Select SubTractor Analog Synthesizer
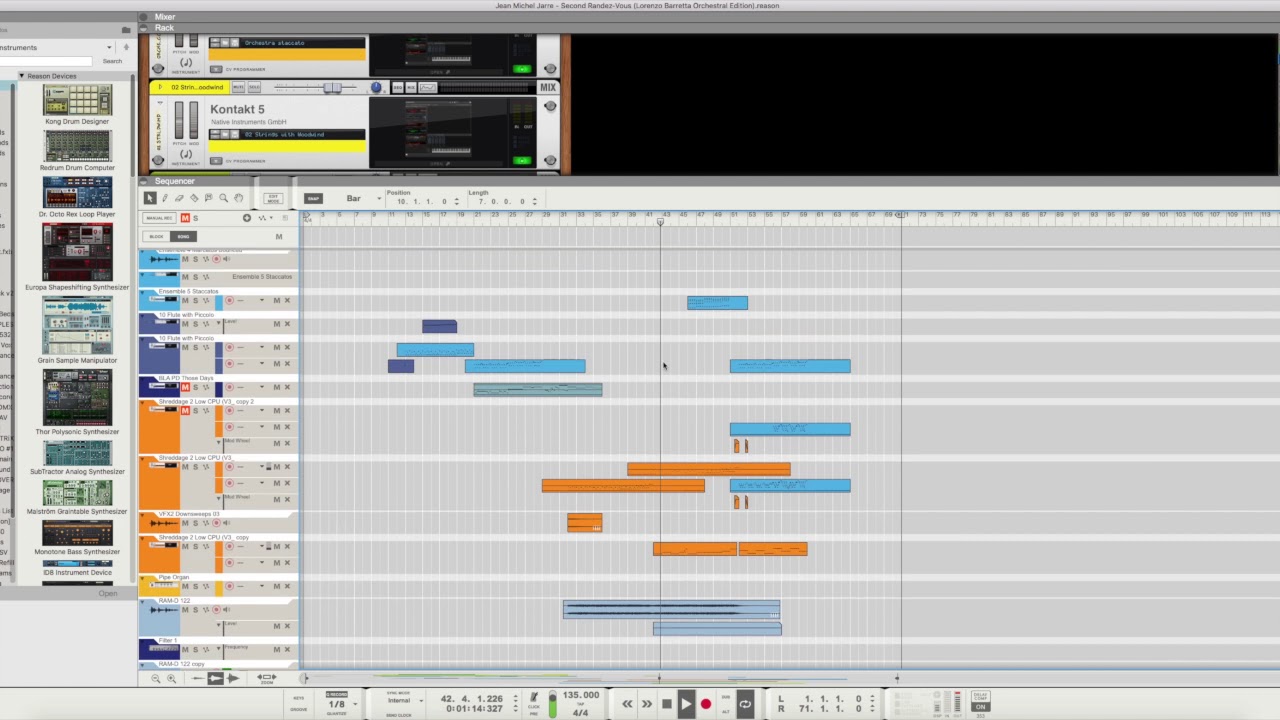The image size is (1280, 720). (77, 458)
